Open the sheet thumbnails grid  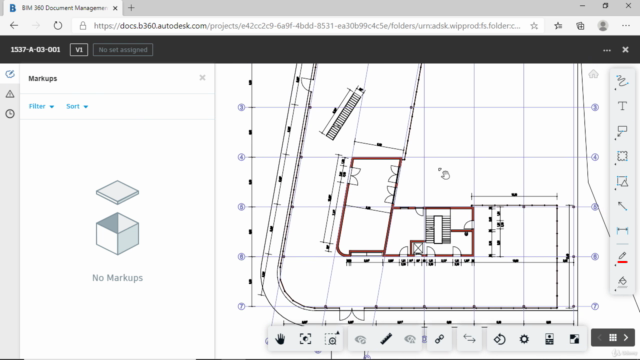(x=613, y=338)
